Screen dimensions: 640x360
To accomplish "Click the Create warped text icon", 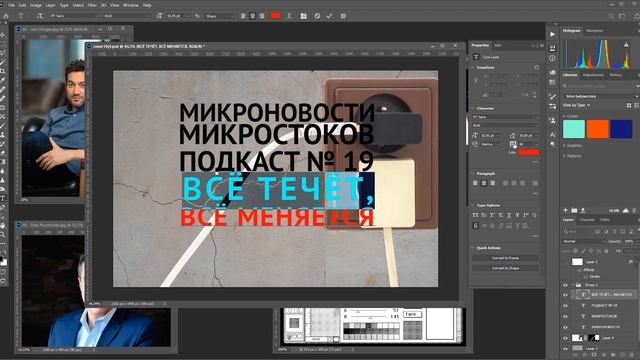I will [x=289, y=16].
